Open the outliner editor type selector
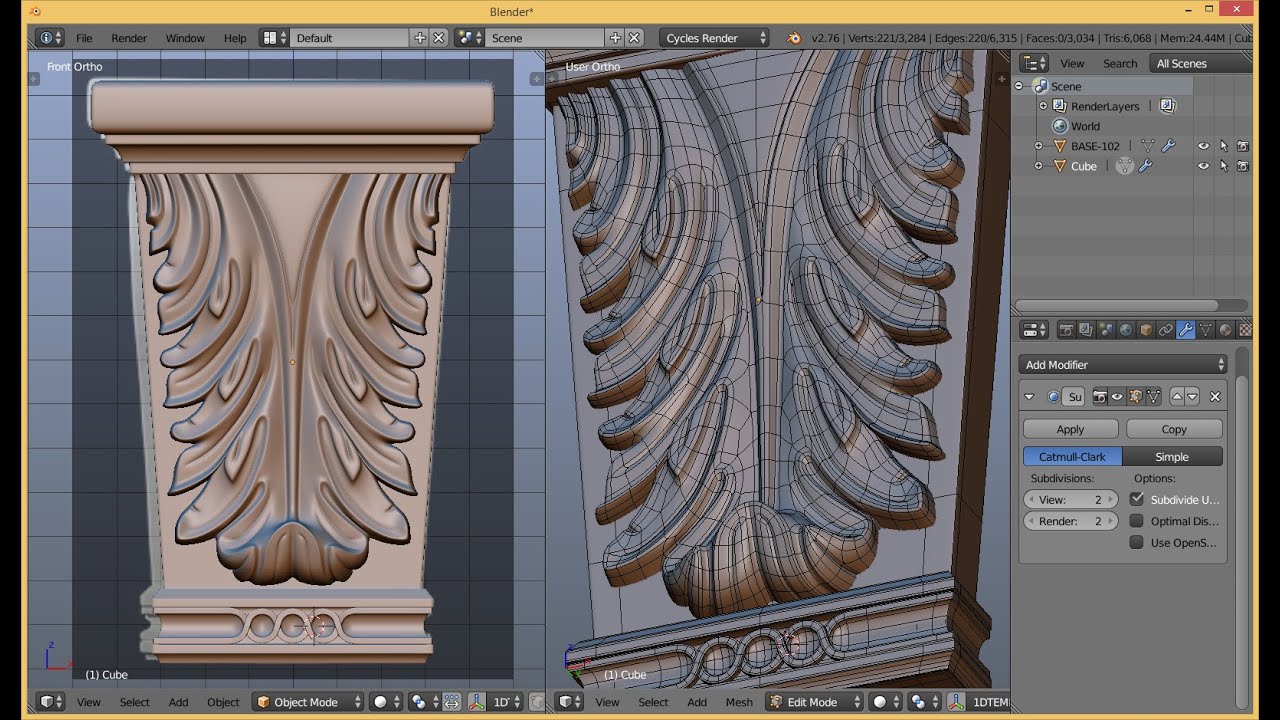 pyautogui.click(x=1034, y=63)
